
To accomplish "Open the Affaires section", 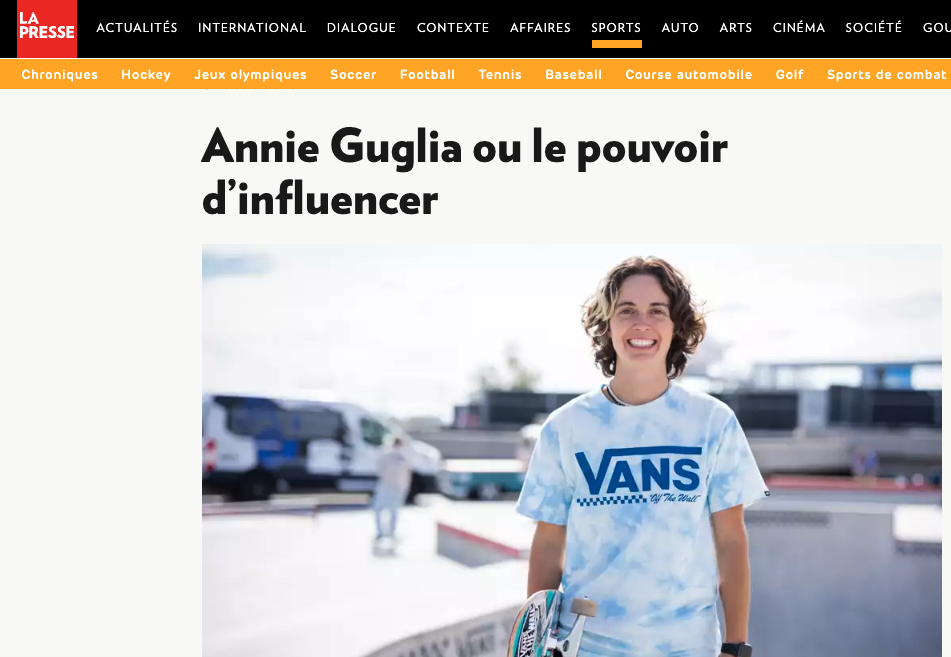I will 540,28.
